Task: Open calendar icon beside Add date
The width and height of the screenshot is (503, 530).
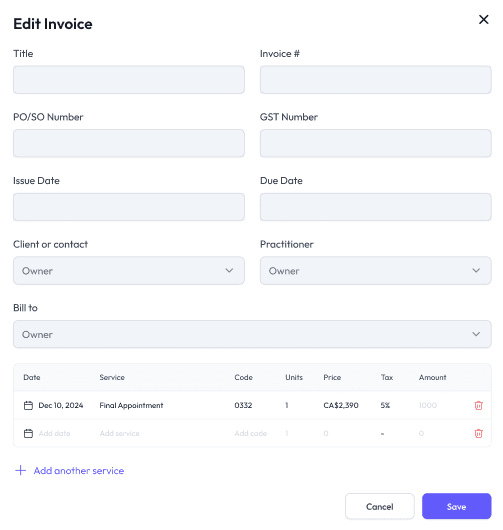Action: 28,433
